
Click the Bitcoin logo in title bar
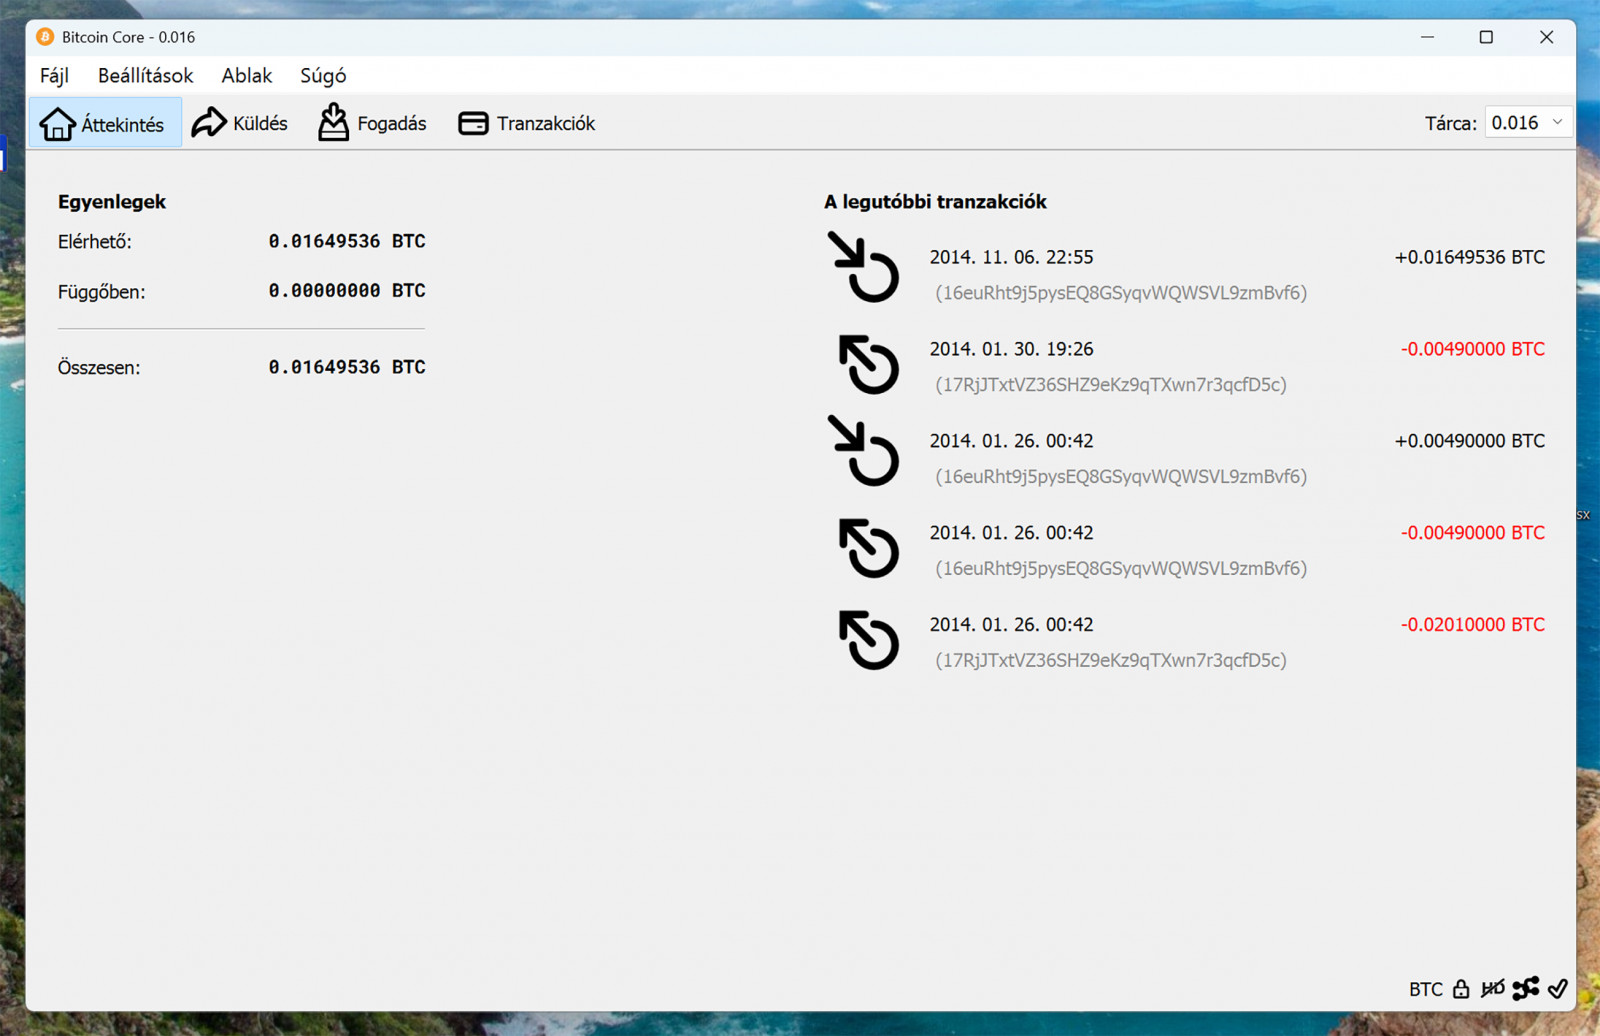(x=45, y=37)
